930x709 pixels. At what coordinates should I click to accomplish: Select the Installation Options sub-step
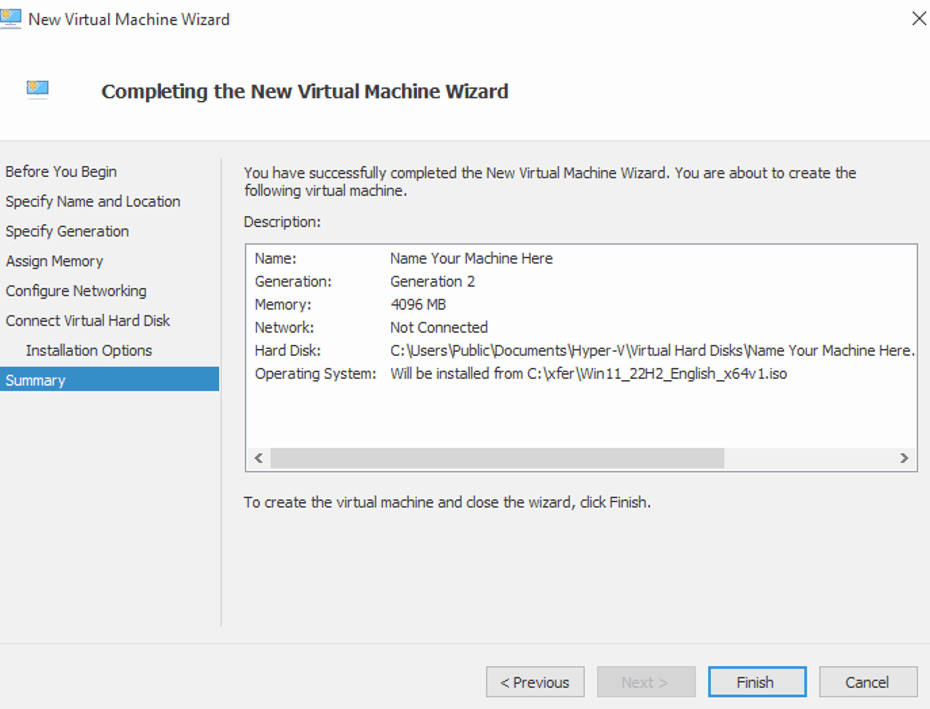coord(89,351)
